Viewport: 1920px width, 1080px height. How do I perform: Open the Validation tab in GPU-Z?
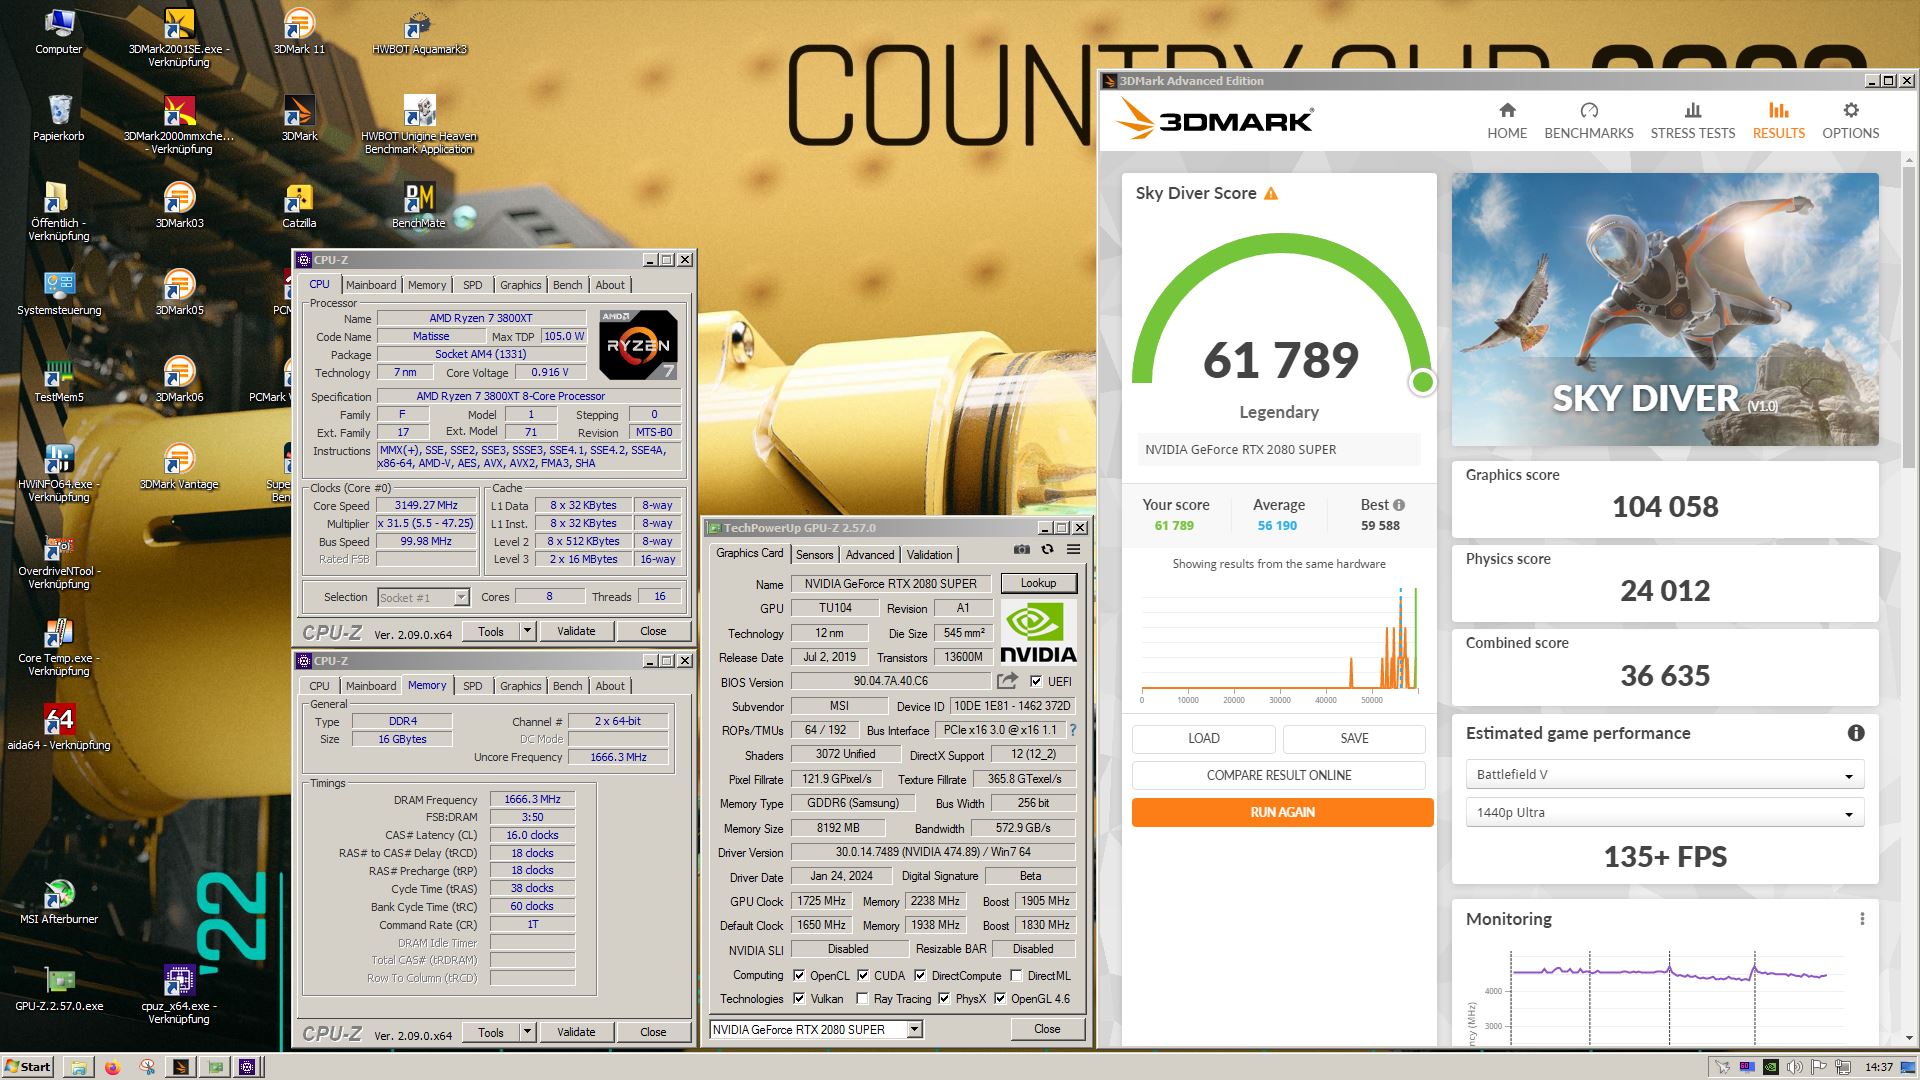coord(930,555)
